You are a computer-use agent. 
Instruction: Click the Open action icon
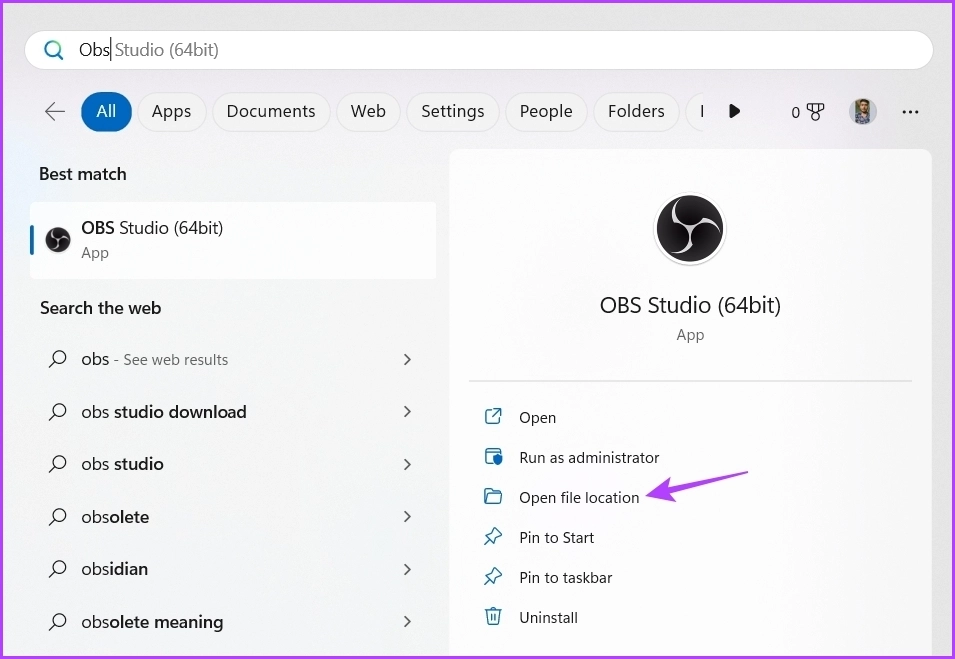(493, 417)
